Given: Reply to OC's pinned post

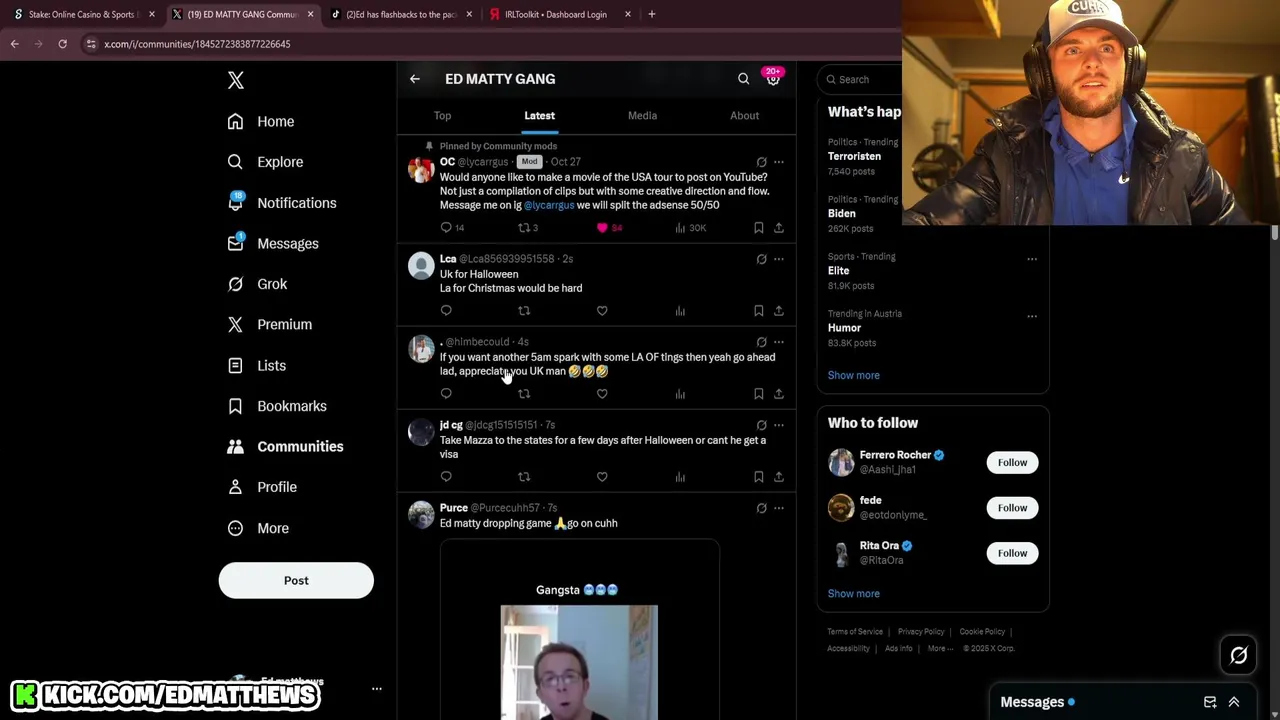Looking at the screenshot, I should [452, 228].
